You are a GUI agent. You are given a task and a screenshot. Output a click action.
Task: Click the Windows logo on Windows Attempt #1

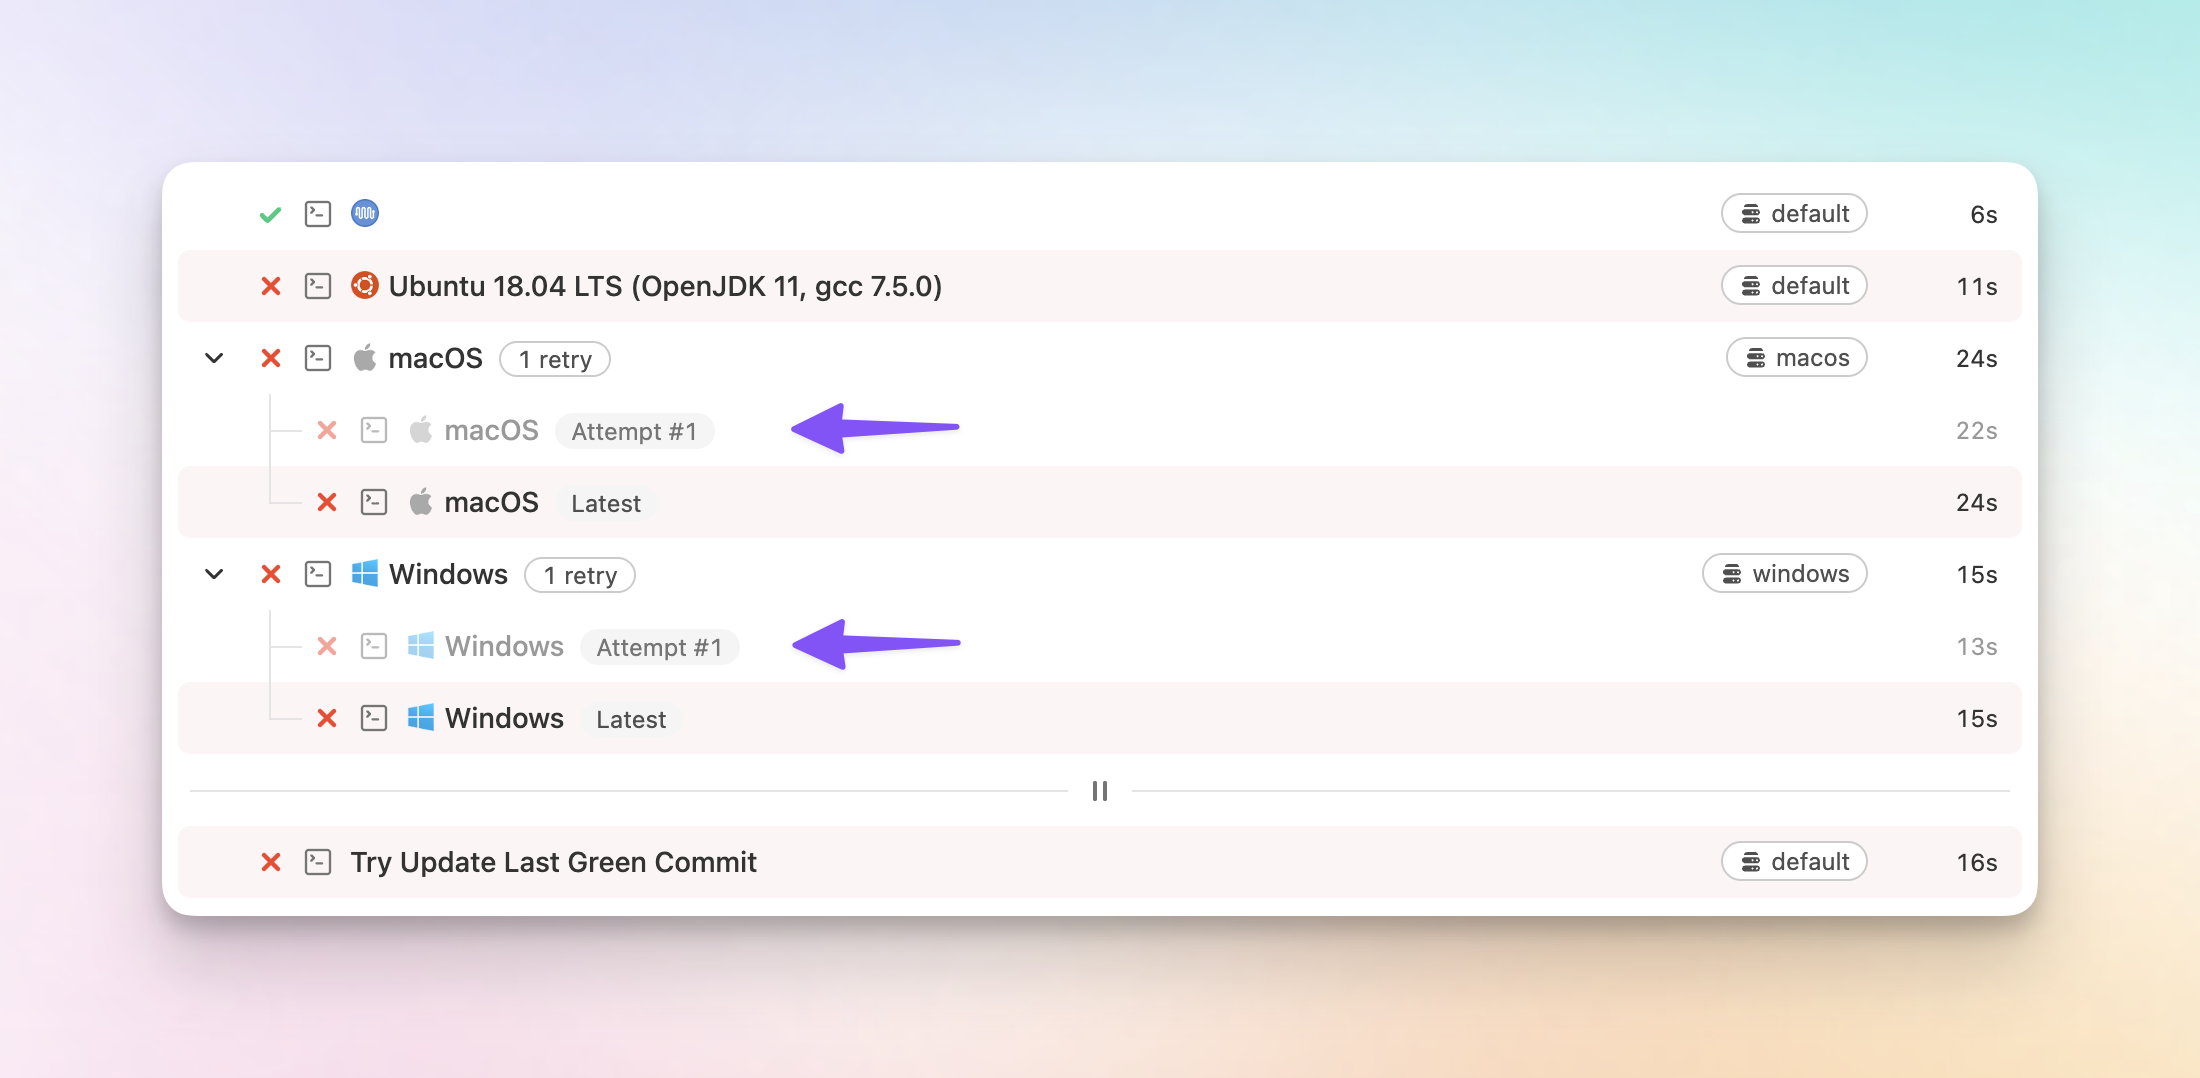(421, 645)
